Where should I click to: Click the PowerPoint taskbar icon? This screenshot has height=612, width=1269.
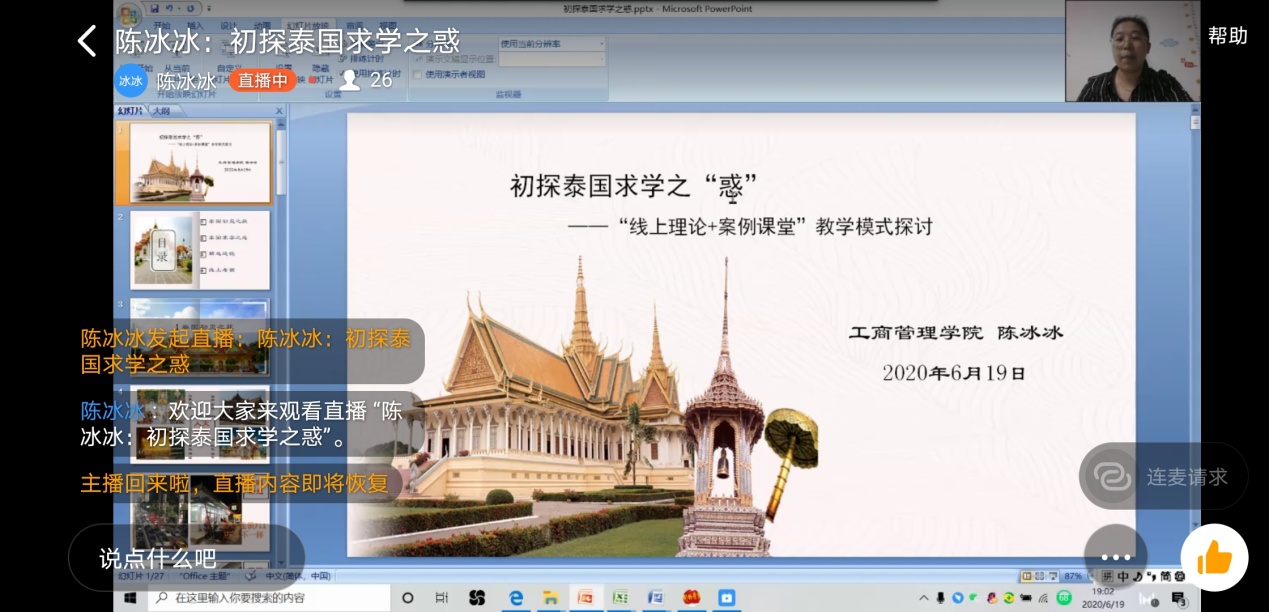(586, 598)
